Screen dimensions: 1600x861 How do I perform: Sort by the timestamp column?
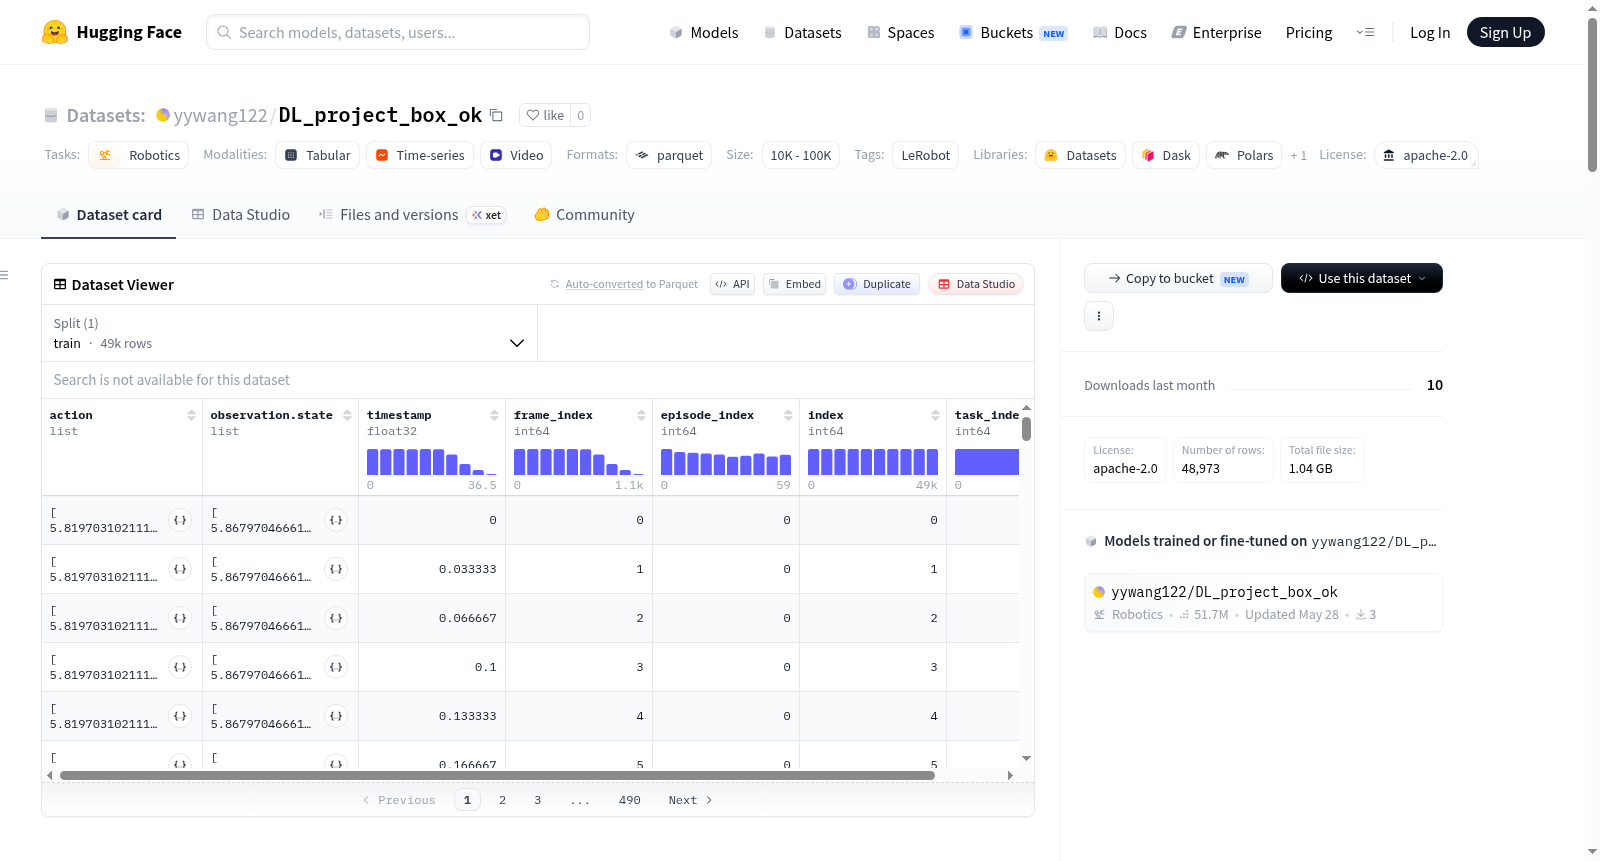tap(494, 415)
